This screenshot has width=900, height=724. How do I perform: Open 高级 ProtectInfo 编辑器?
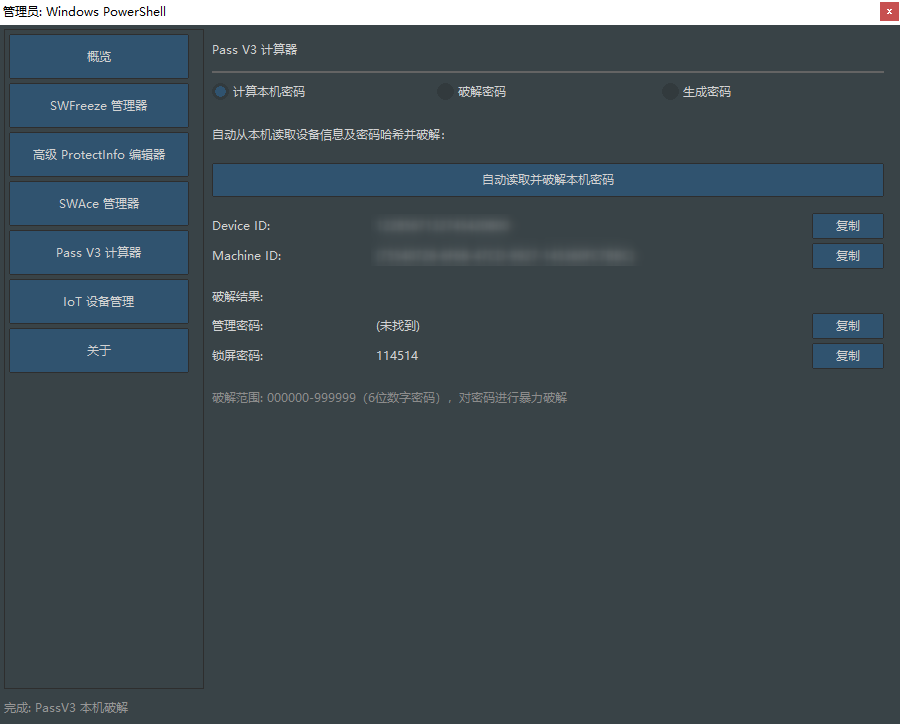(99, 154)
